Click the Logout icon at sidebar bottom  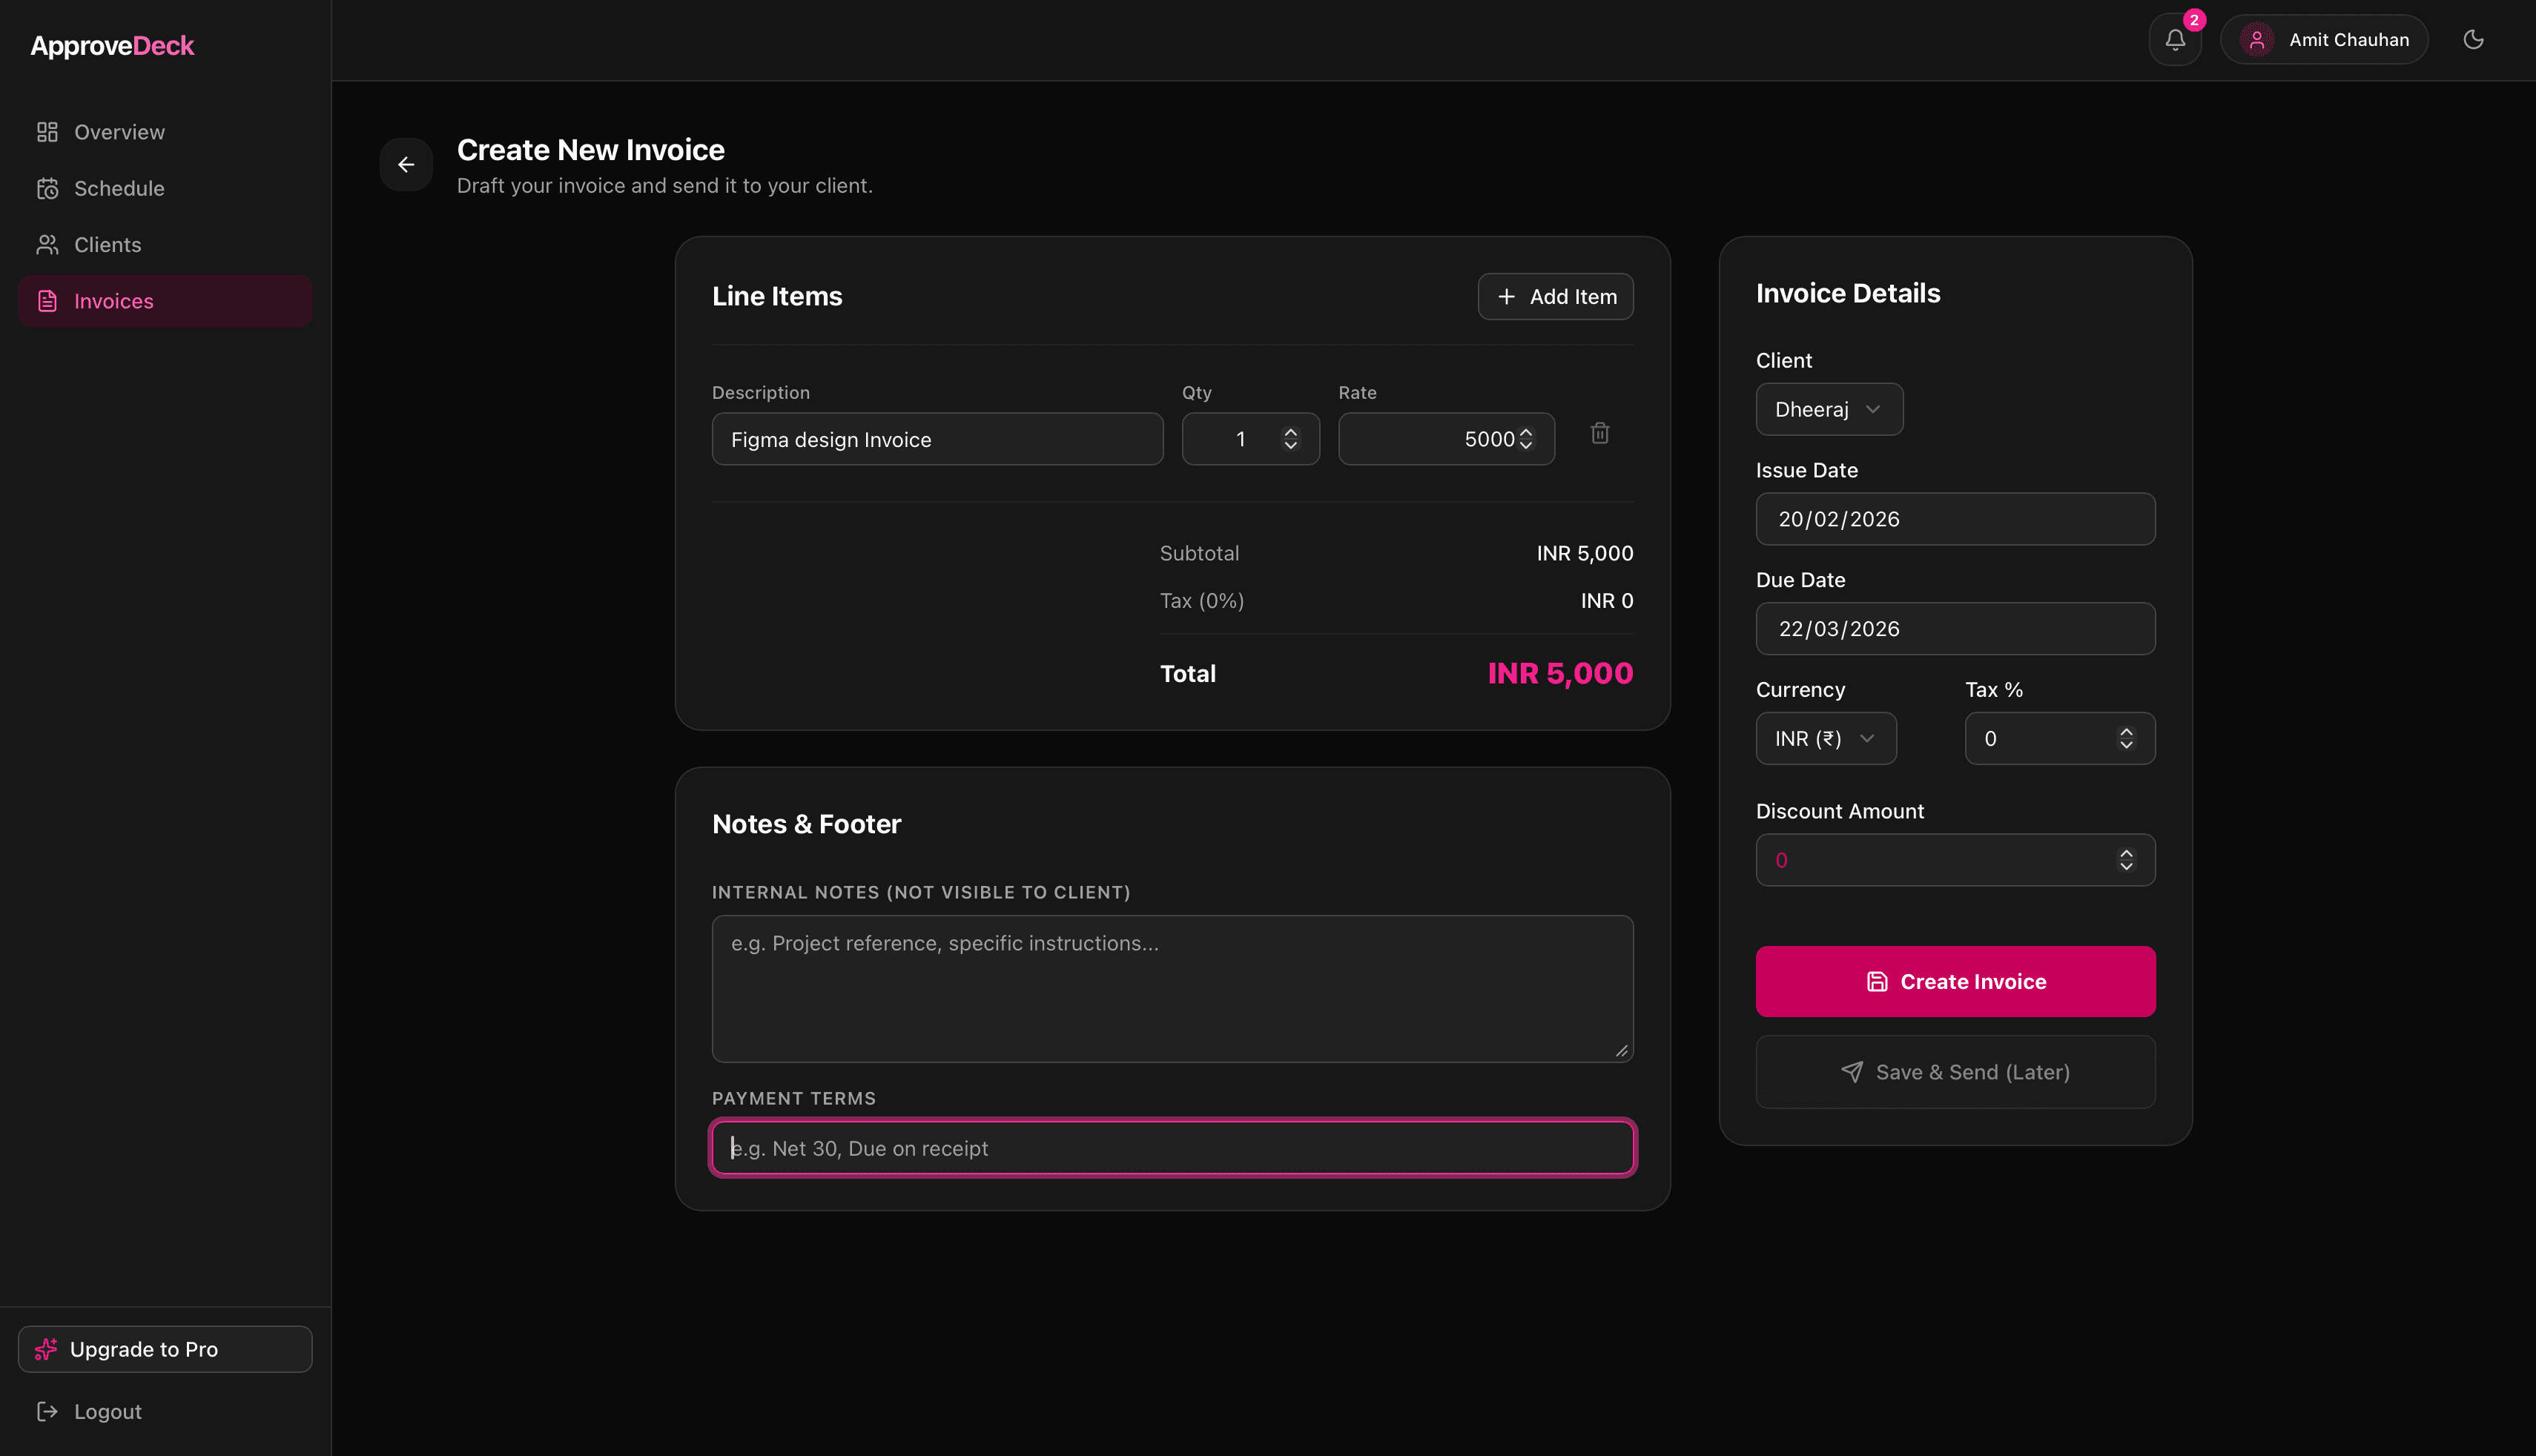(47, 1411)
